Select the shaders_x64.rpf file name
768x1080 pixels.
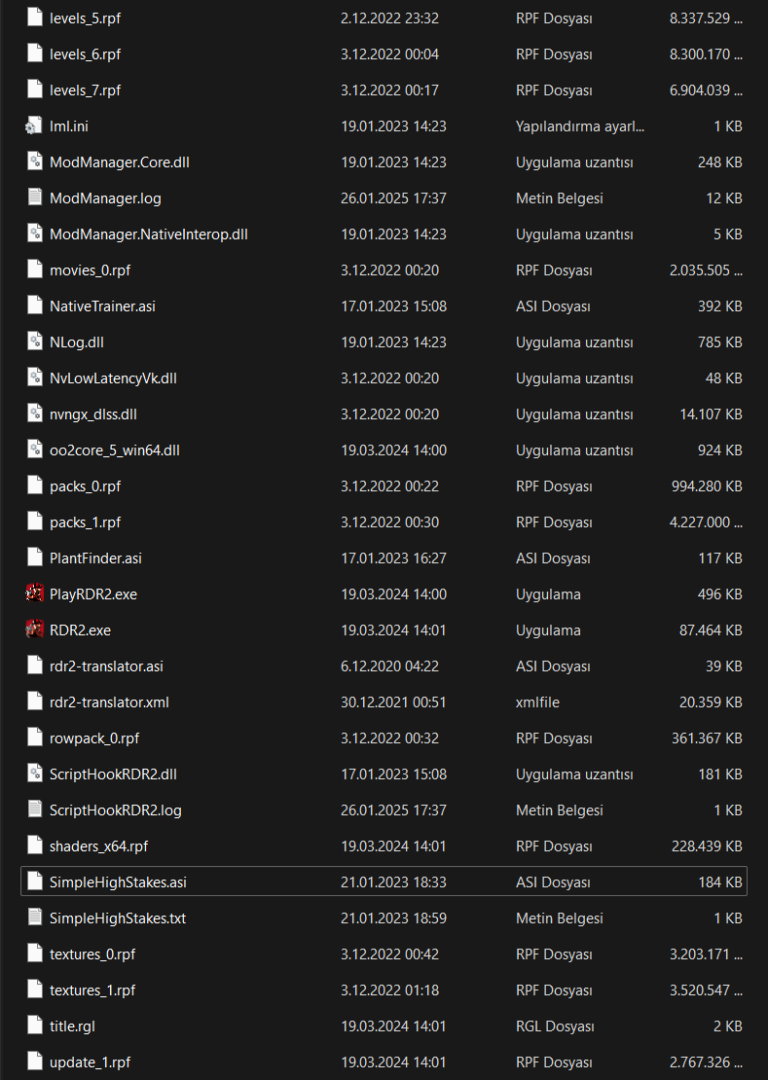(x=98, y=846)
